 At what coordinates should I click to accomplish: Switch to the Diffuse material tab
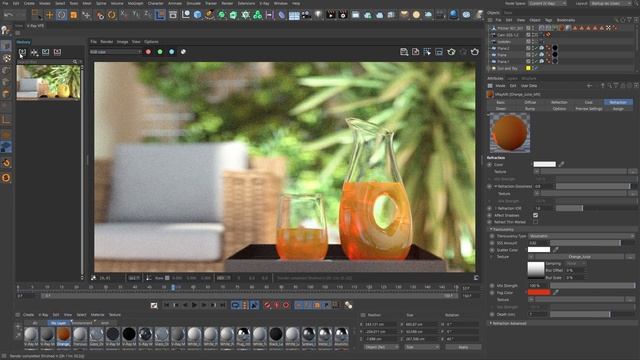(x=530, y=102)
